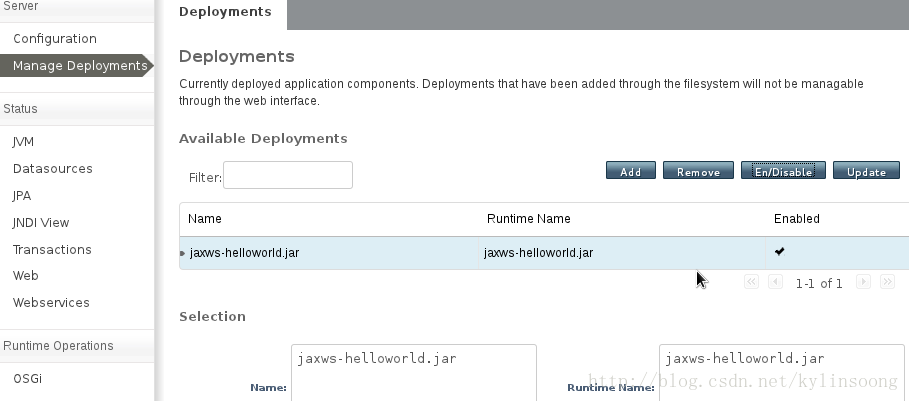Viewport: 909px width, 401px height.
Task: Open OSGi runtime operations
Action: pyautogui.click(x=27, y=378)
